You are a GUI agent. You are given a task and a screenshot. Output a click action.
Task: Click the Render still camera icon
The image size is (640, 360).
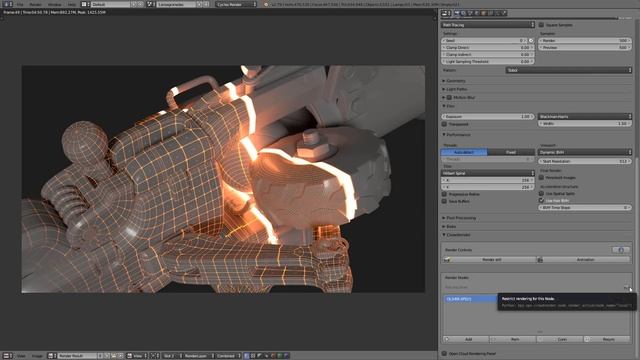(x=447, y=260)
